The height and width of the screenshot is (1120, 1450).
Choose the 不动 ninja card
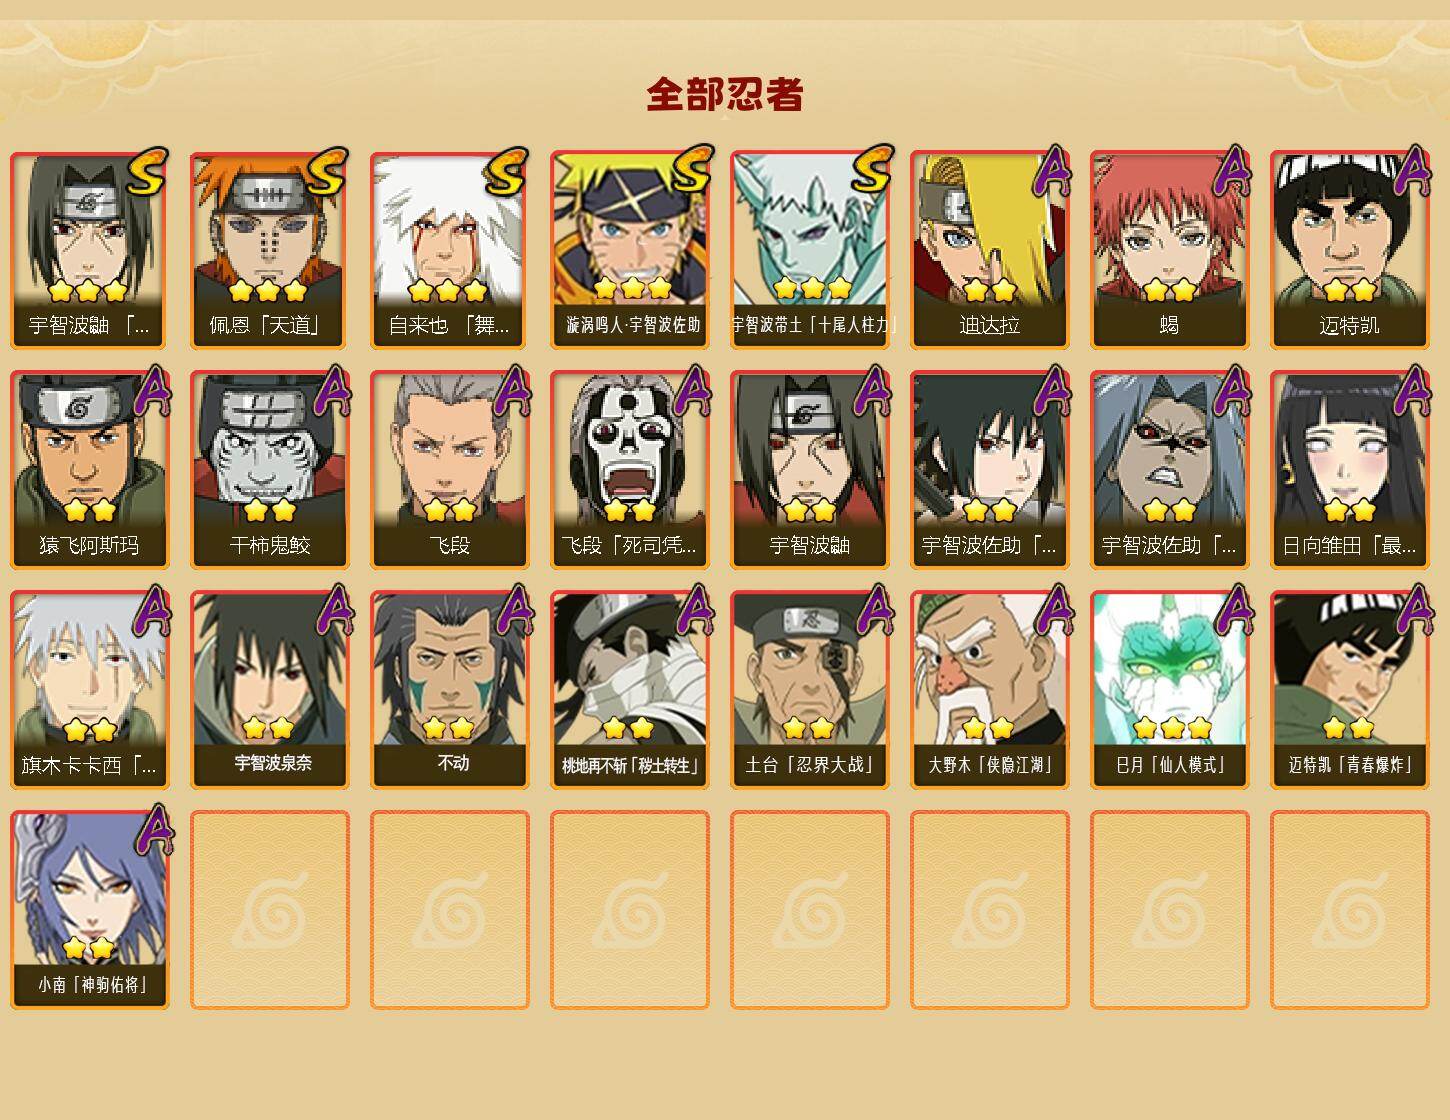point(450,690)
